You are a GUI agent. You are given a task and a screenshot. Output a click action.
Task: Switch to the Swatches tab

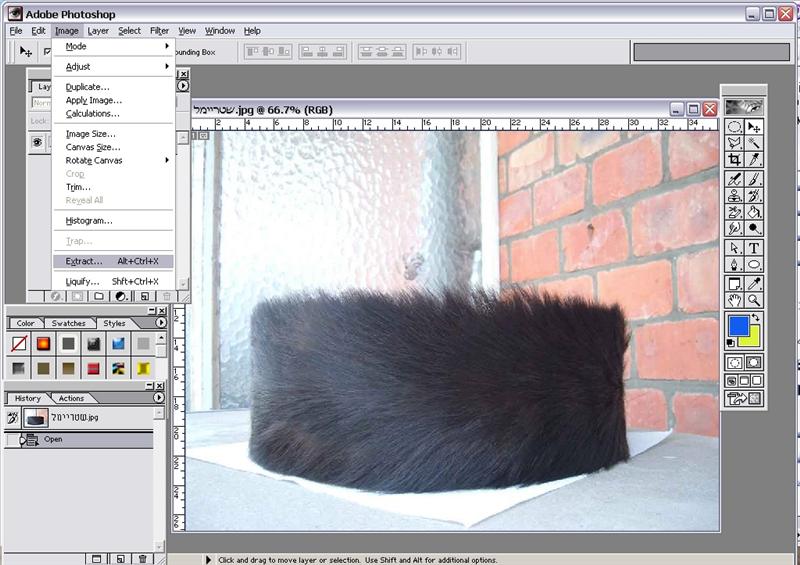68,323
